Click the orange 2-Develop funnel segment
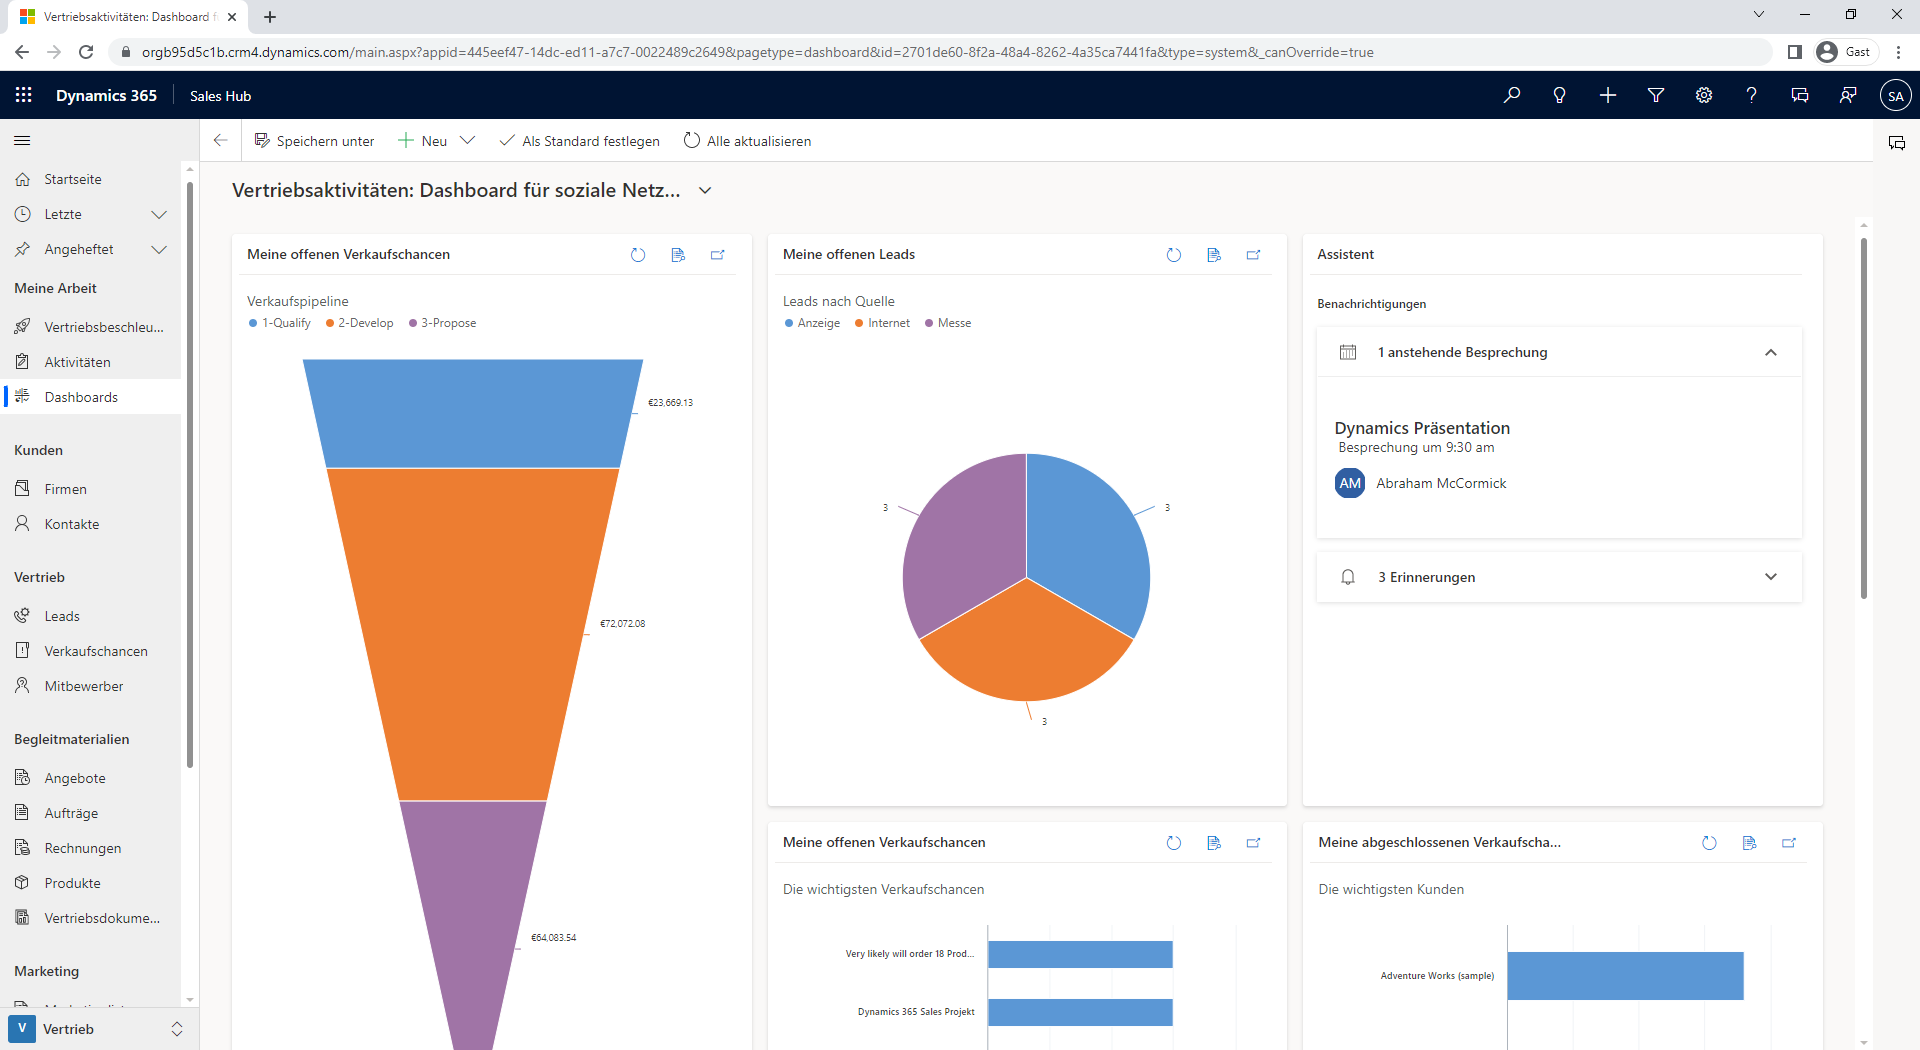 (x=473, y=630)
